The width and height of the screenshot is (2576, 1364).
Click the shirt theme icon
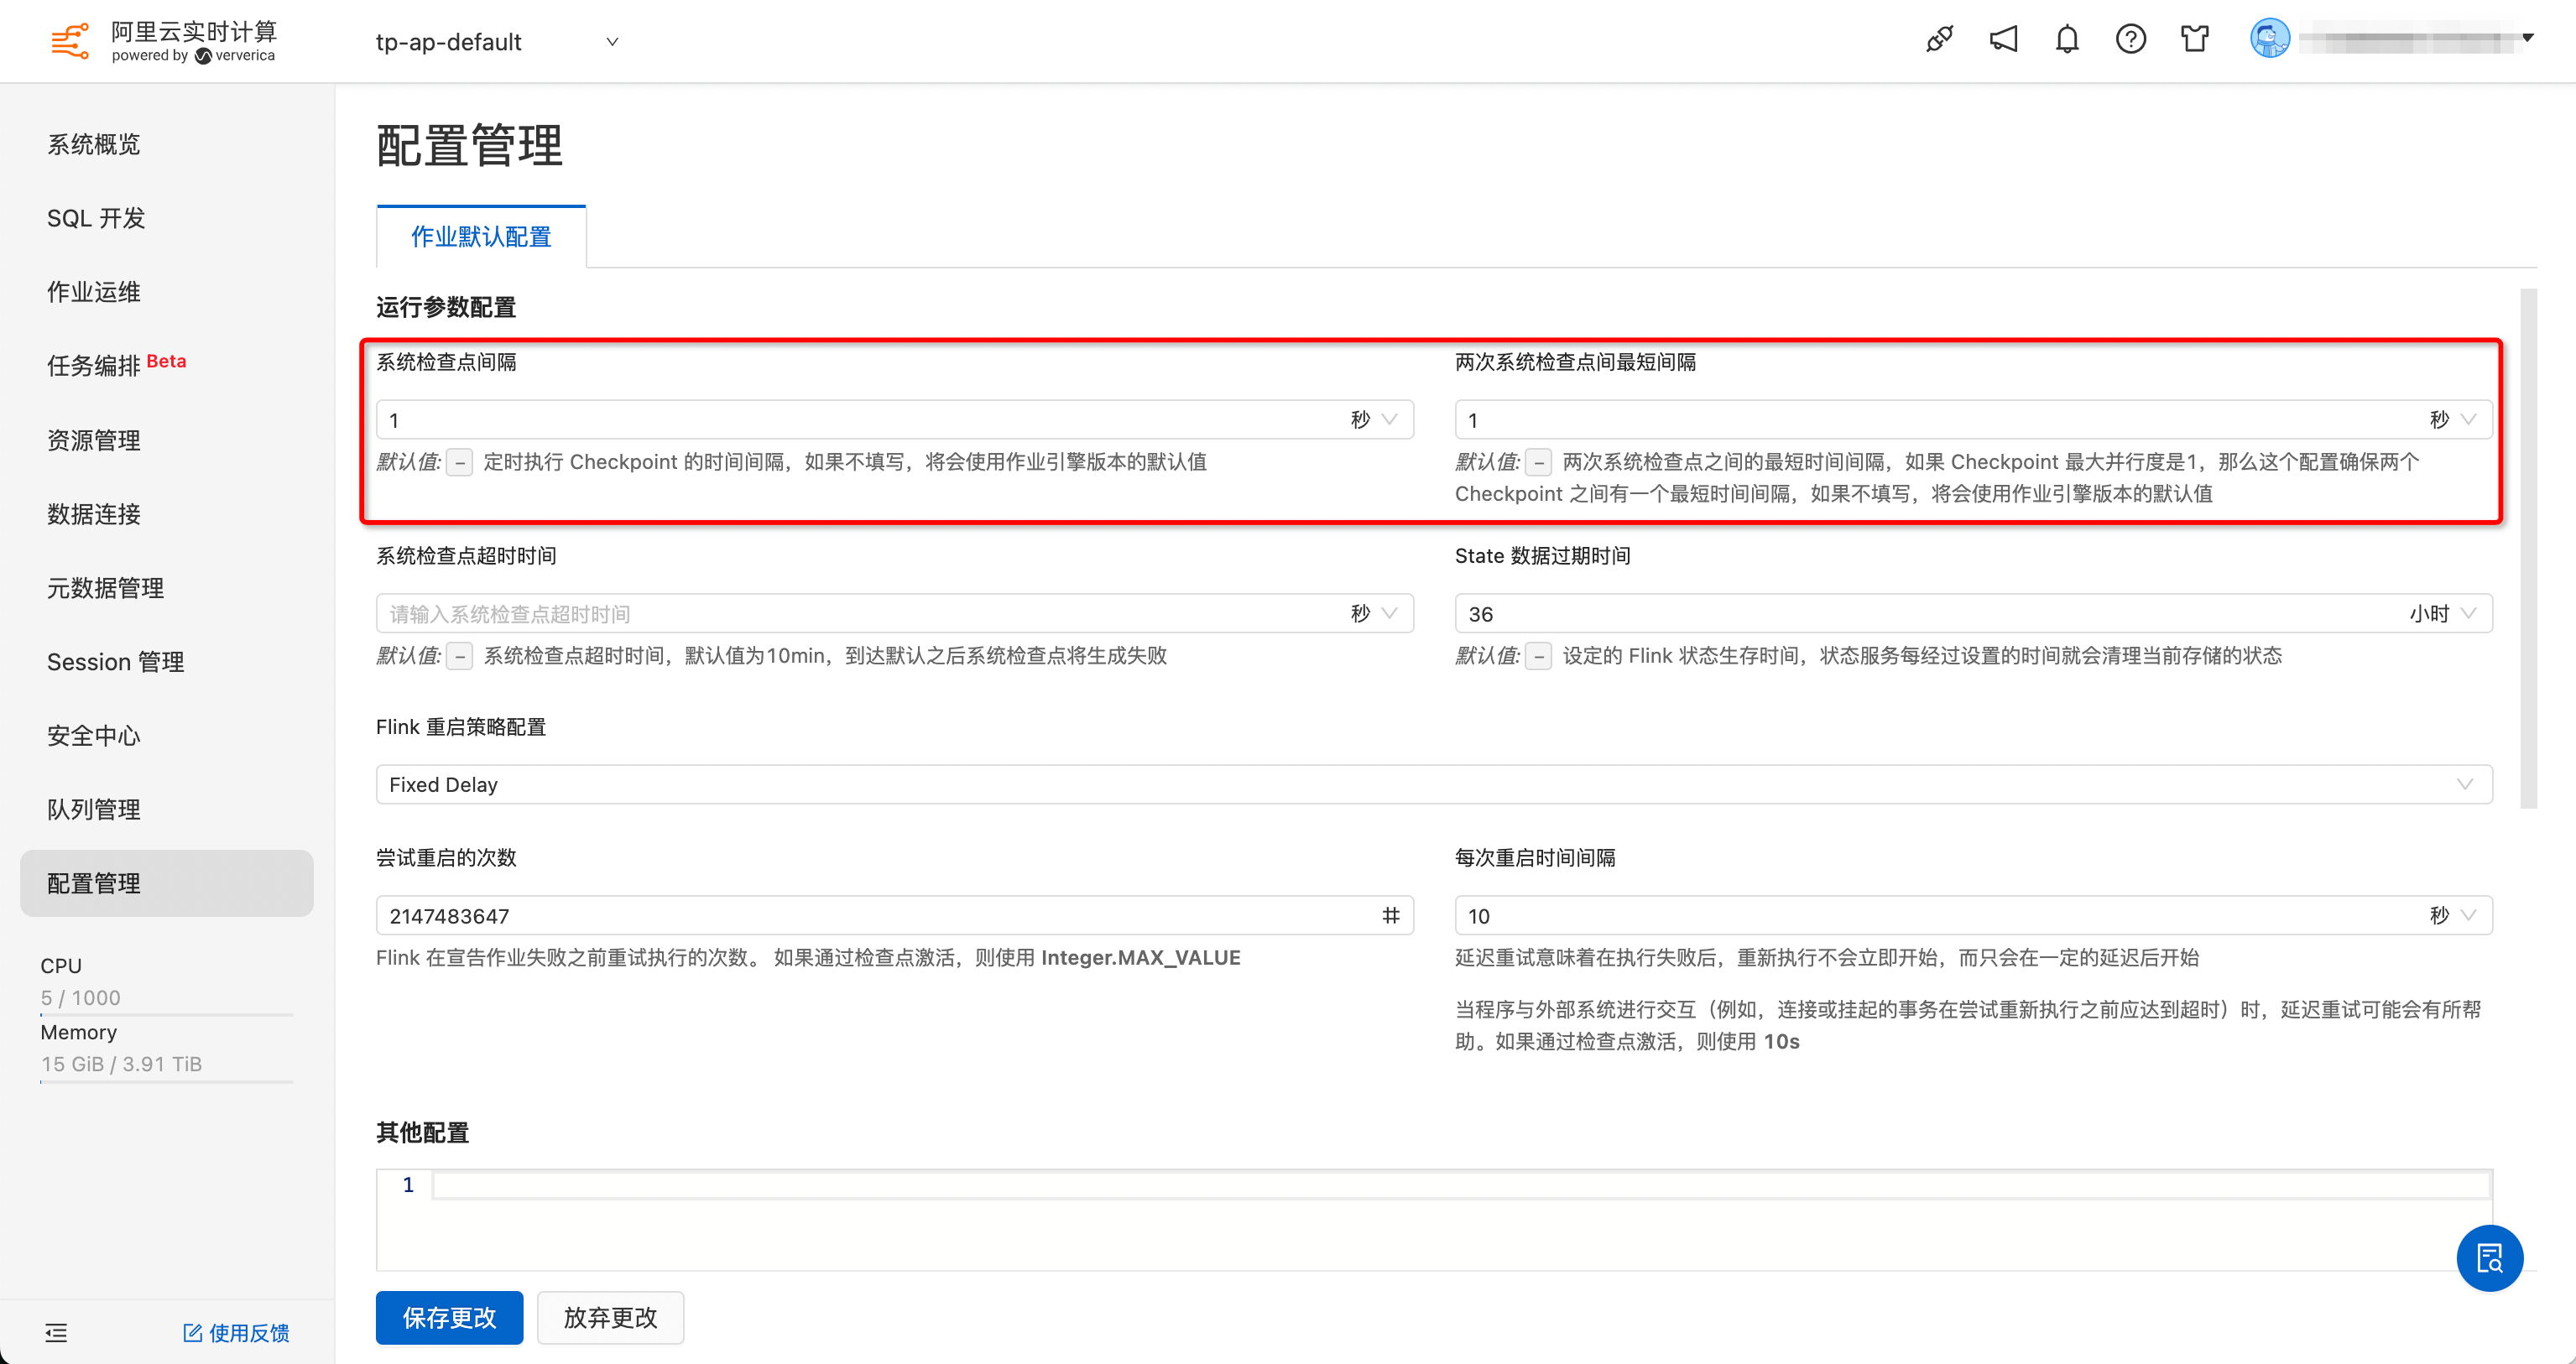(x=2195, y=40)
